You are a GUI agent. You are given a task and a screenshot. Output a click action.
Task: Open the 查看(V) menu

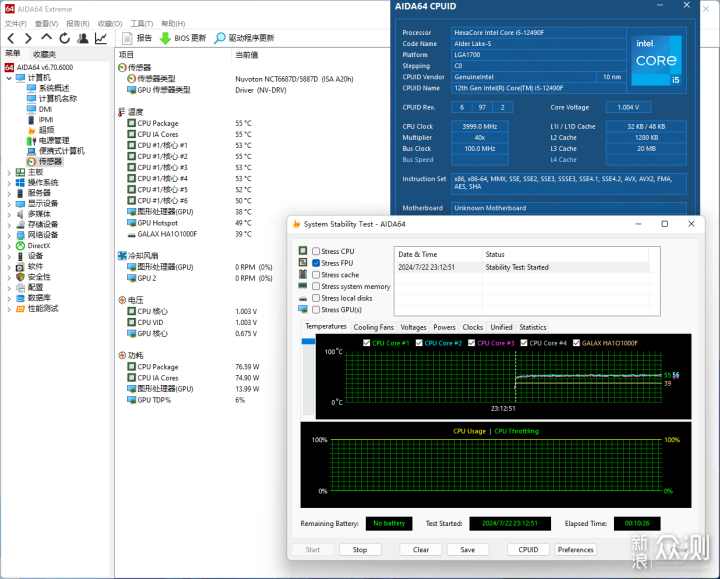46,23
